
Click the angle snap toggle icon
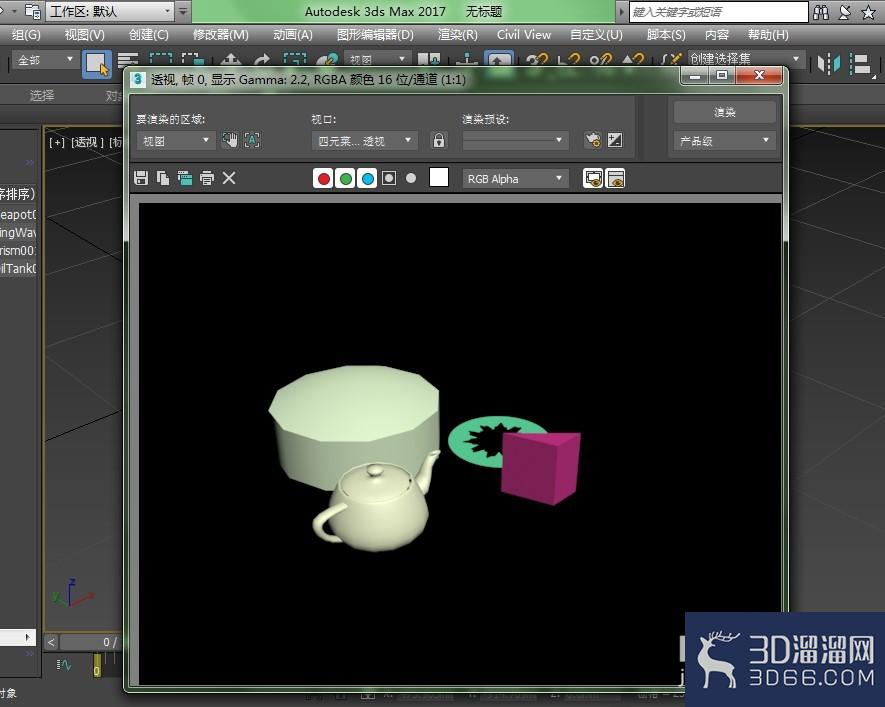coord(569,59)
